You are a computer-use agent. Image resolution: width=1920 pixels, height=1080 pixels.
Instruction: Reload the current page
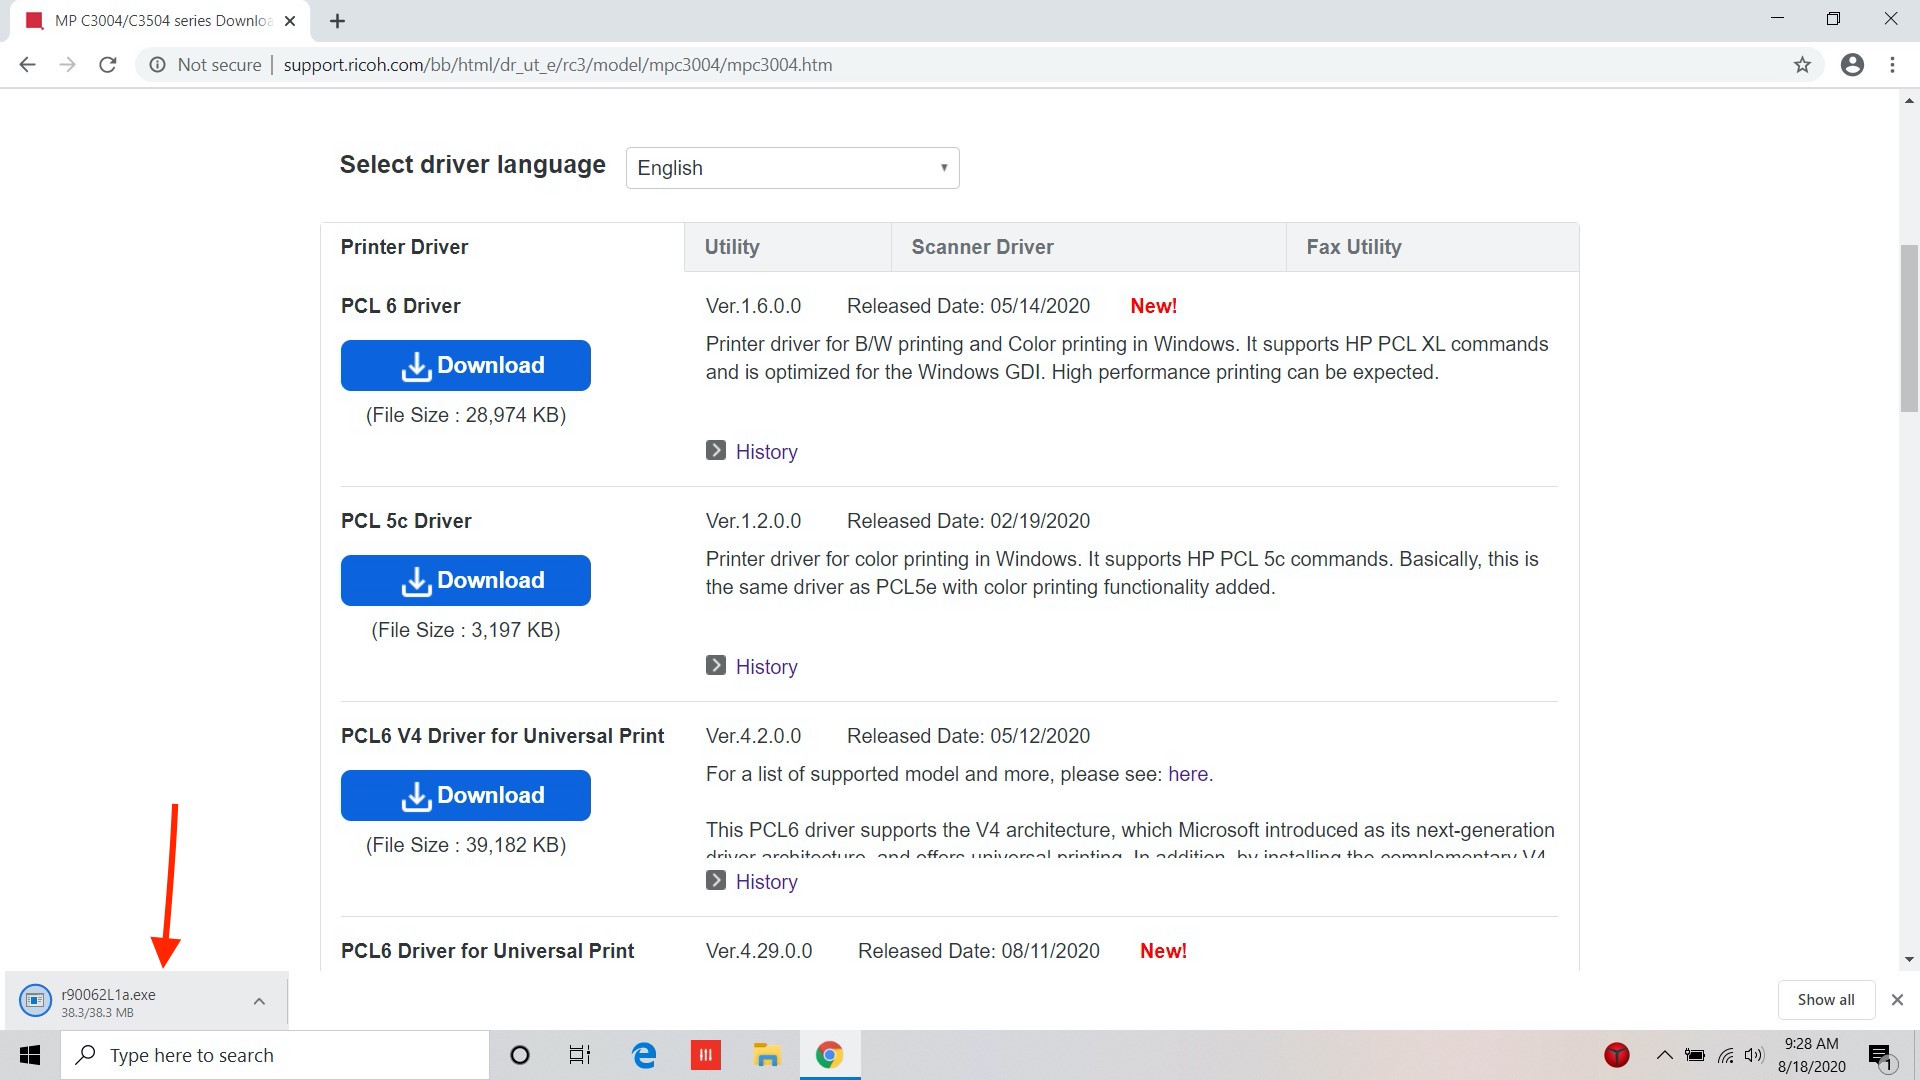[108, 65]
